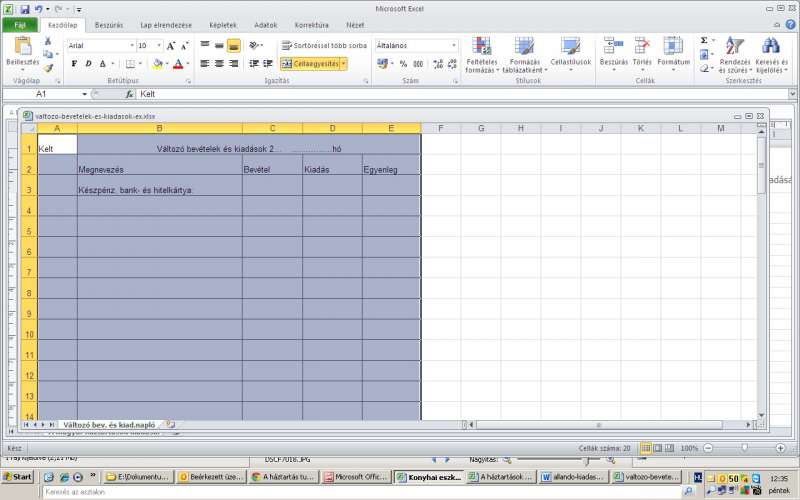Open the Cellaegyesítés dropdown arrow
This screenshot has height=500, width=800.
click(x=344, y=64)
